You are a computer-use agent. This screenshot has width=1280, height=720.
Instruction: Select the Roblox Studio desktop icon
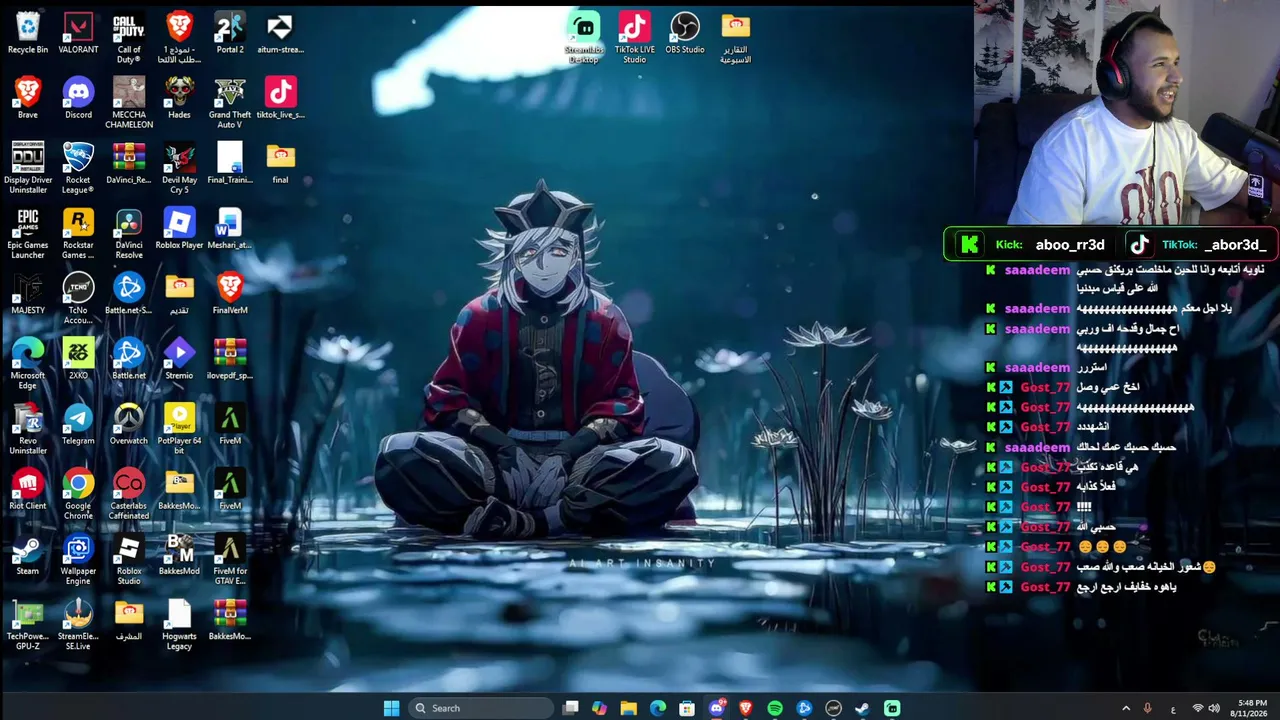(129, 558)
